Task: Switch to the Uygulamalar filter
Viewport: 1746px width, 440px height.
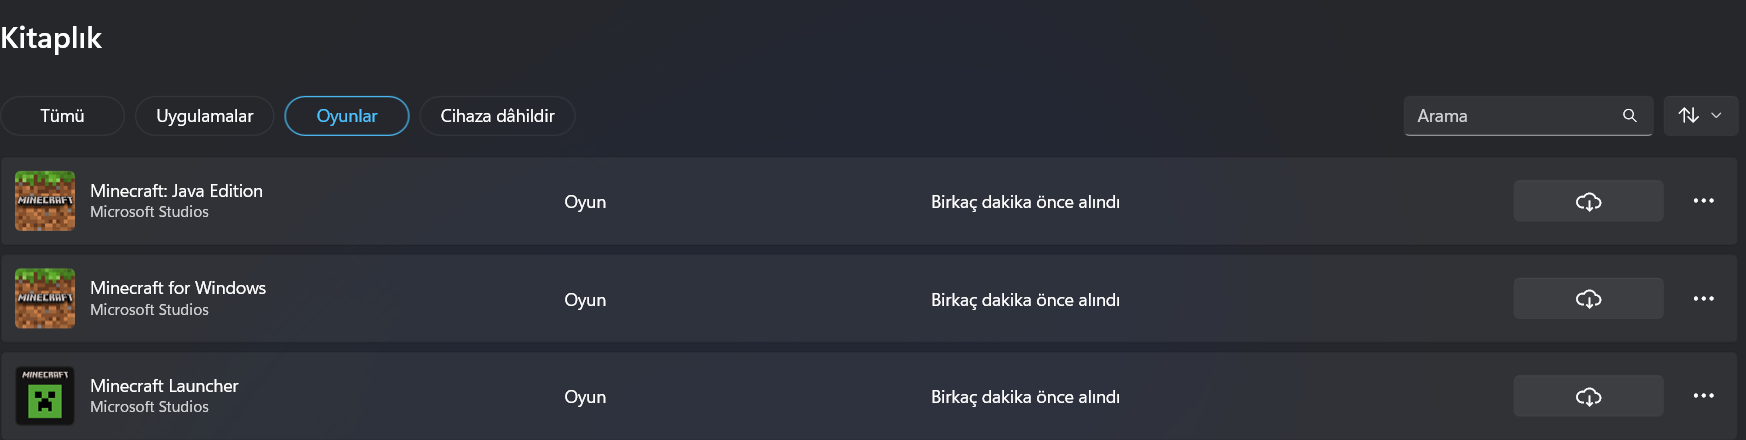Action: click(204, 116)
